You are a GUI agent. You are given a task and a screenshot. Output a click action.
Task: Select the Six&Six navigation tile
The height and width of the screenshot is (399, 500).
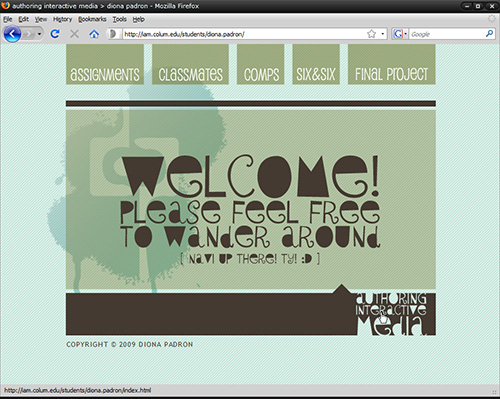(316, 64)
